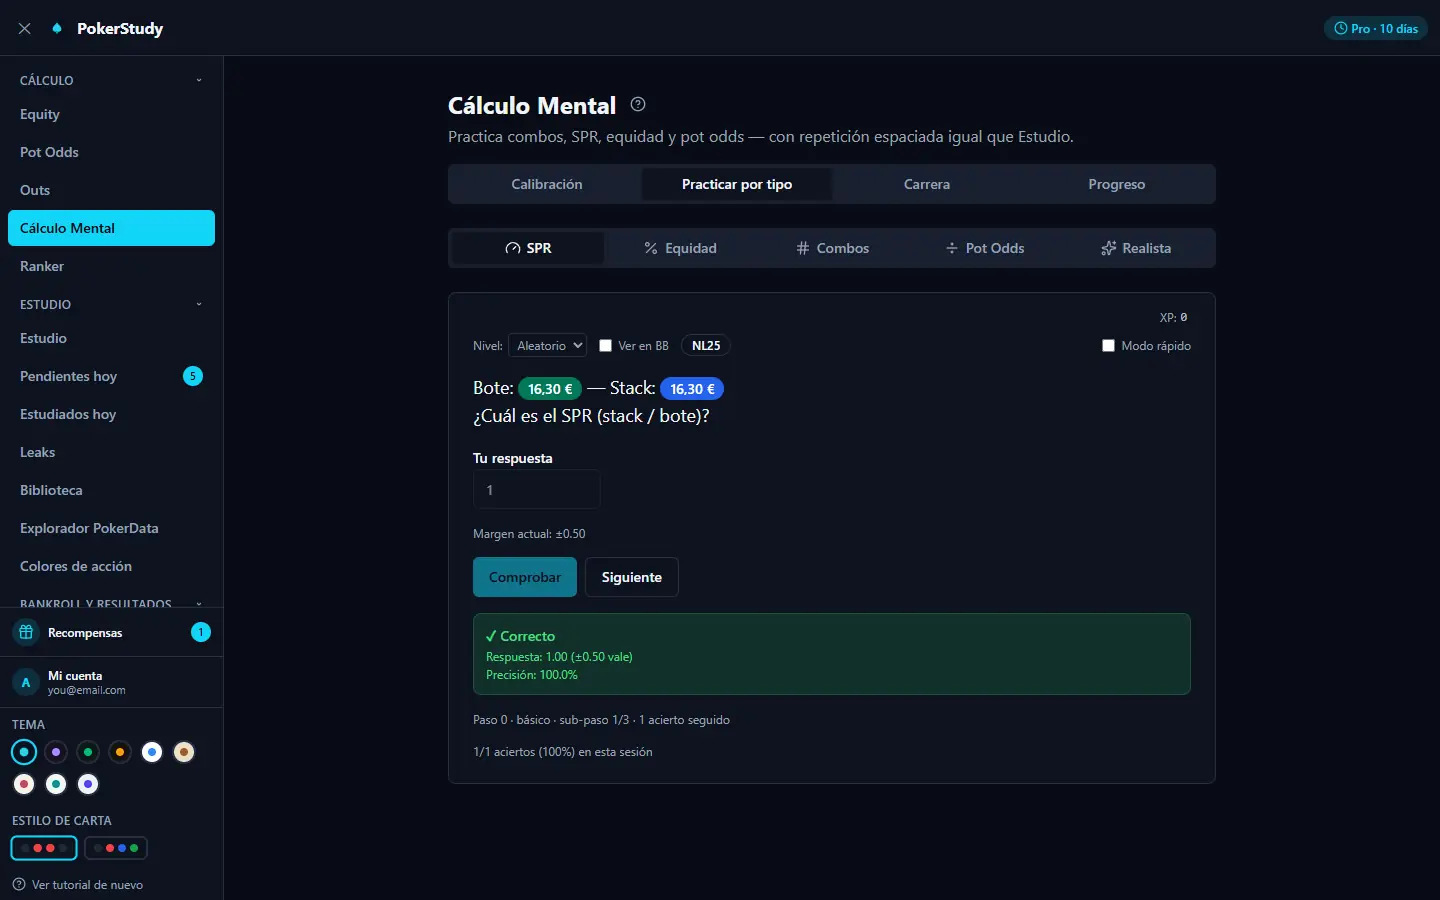1440x900 pixels.
Task: Enable Modo rápido checkbox
Action: 1108,346
